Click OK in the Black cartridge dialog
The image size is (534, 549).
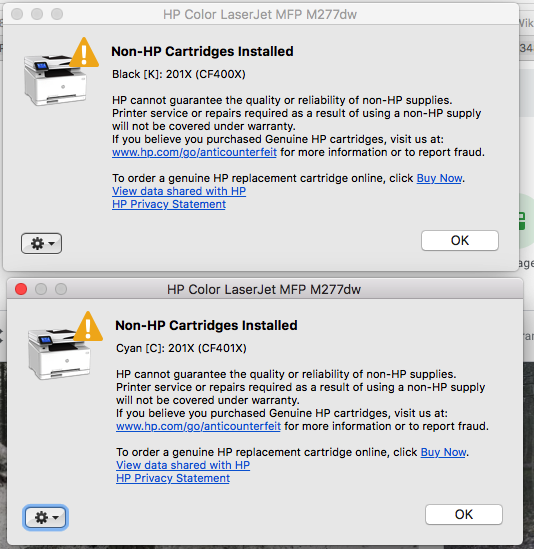460,241
